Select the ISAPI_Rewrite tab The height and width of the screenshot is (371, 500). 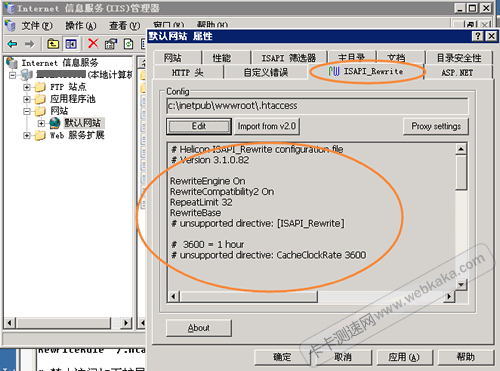point(366,71)
